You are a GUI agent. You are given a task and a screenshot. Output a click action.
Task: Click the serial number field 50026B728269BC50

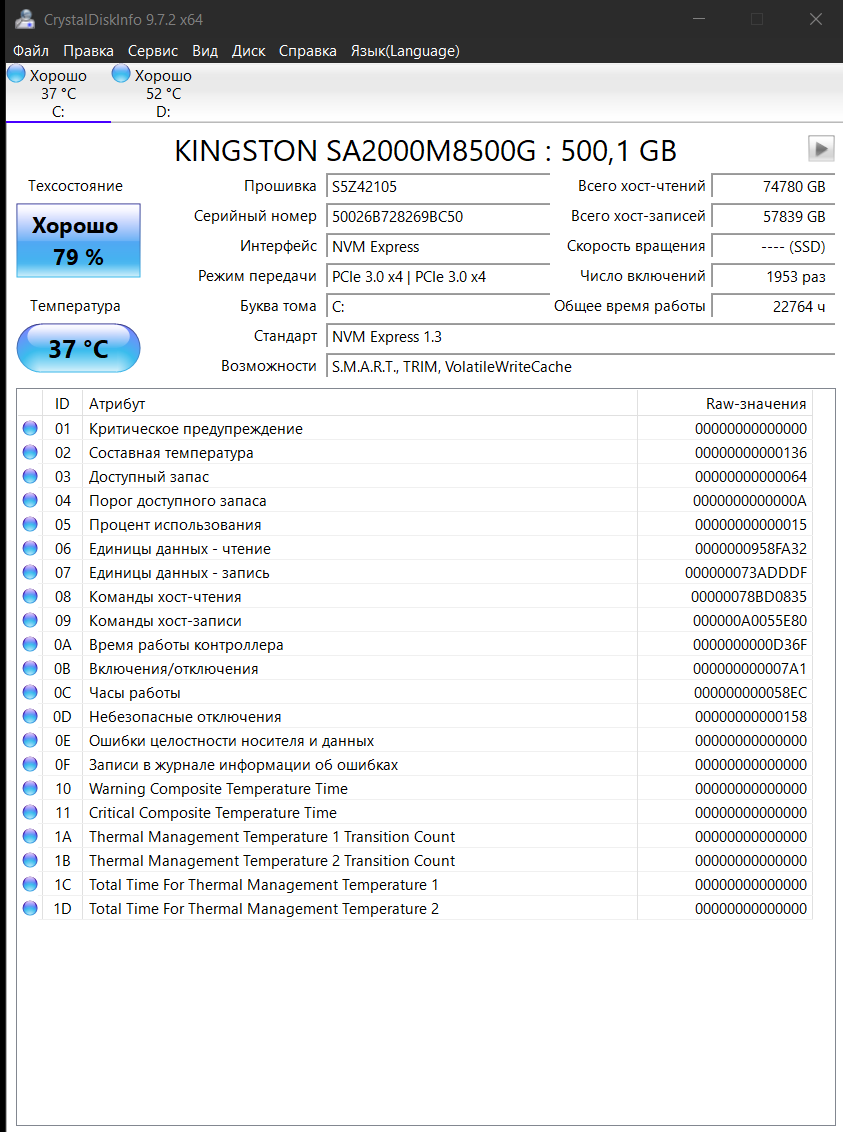pyautogui.click(x=437, y=217)
